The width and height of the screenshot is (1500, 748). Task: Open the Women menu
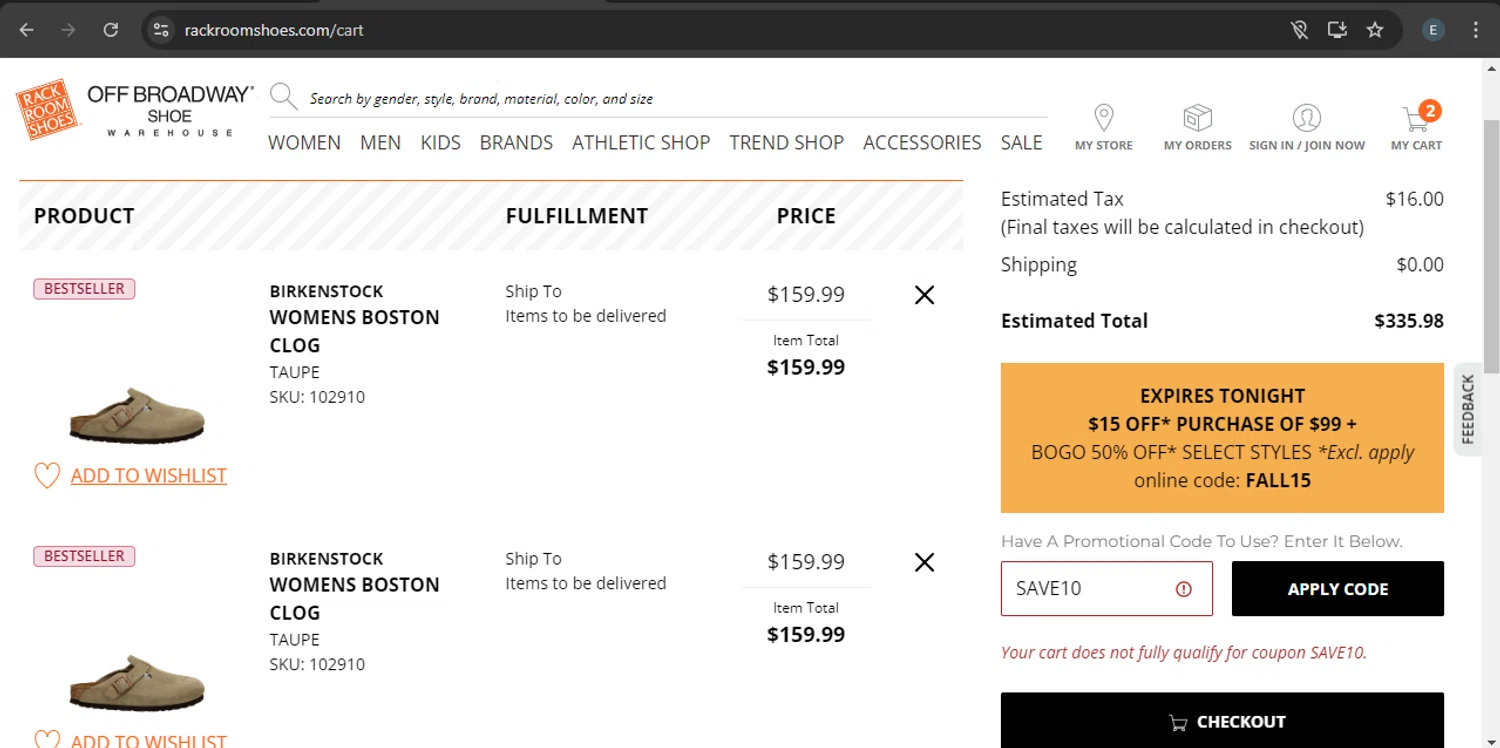(304, 143)
